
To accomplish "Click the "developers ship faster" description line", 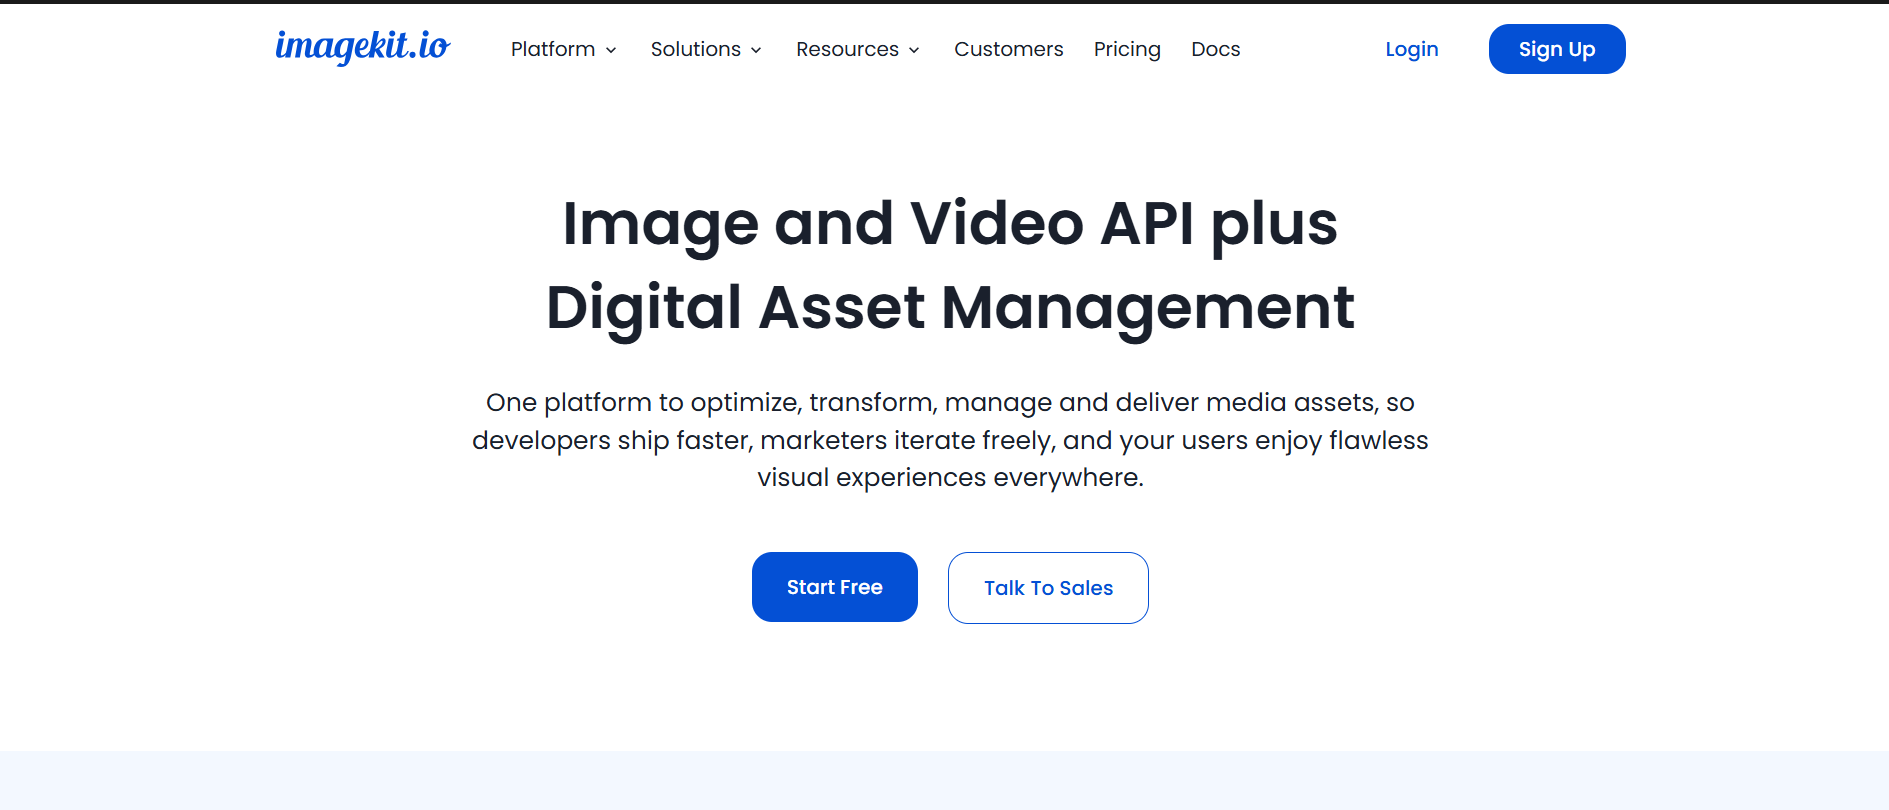I will [x=949, y=440].
